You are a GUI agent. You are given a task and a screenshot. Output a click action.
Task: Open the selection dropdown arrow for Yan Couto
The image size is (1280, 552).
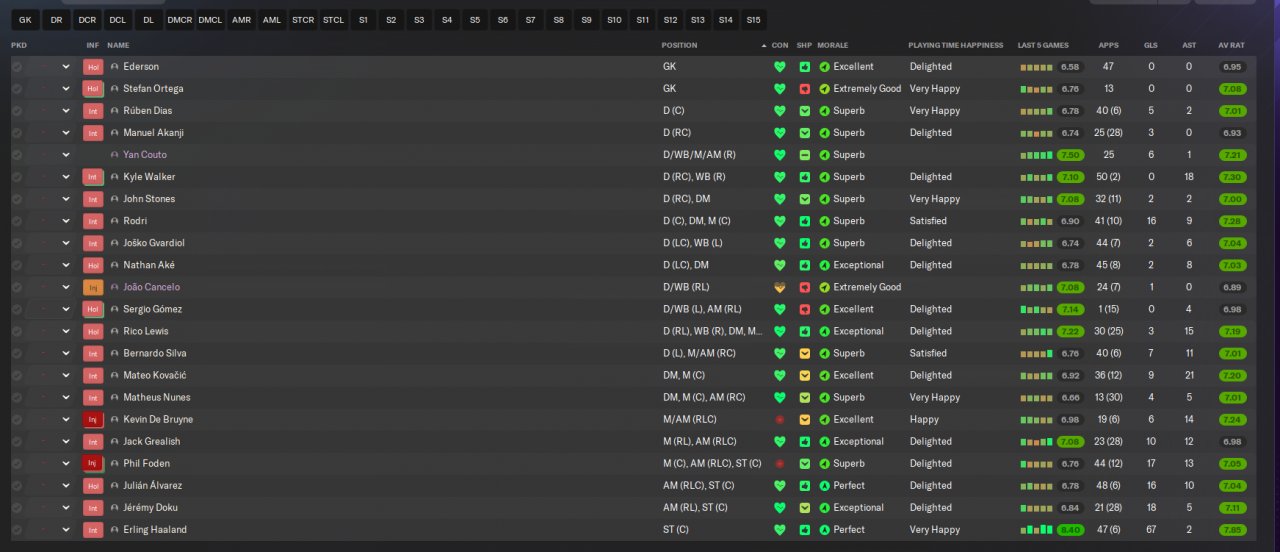(x=66, y=155)
